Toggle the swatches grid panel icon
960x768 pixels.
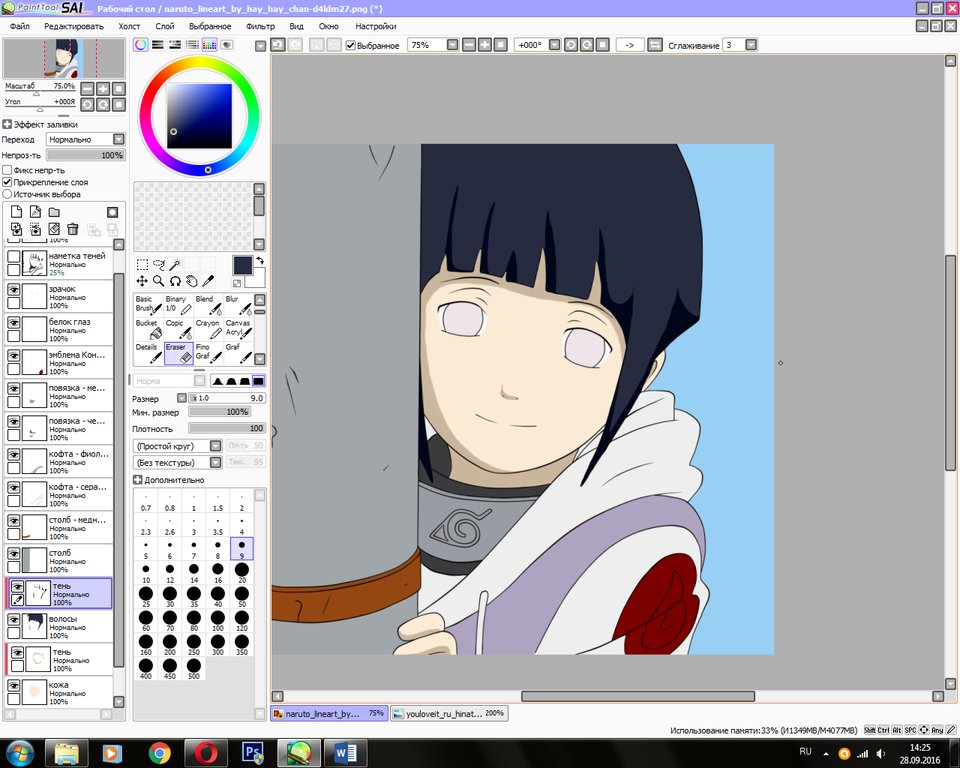click(209, 45)
